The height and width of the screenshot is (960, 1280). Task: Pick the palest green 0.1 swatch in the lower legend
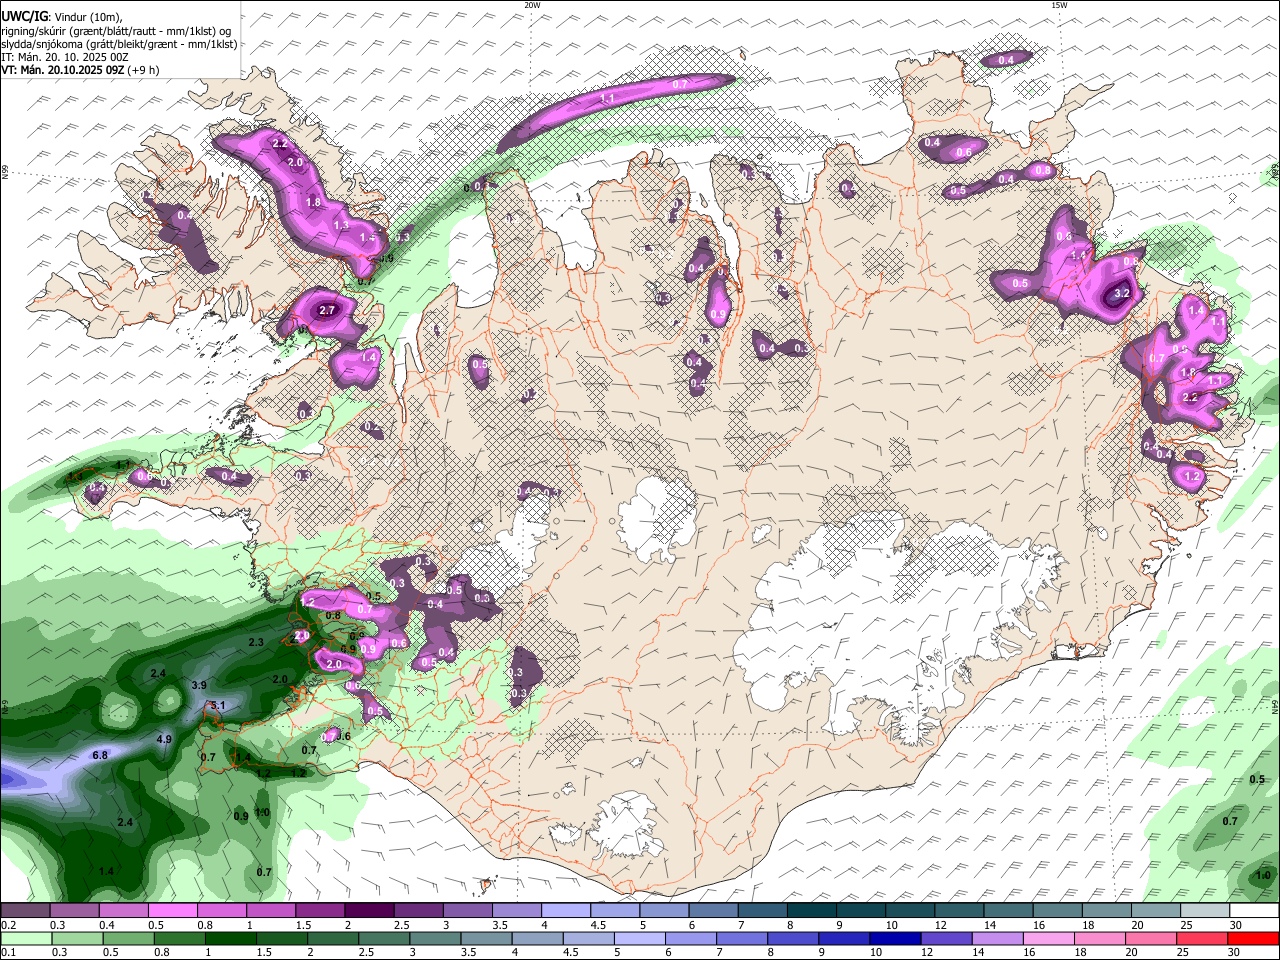click(x=25, y=938)
